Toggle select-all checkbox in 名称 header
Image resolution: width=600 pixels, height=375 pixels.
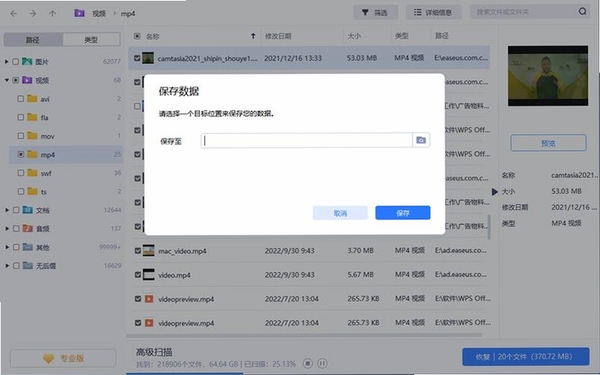pos(137,36)
